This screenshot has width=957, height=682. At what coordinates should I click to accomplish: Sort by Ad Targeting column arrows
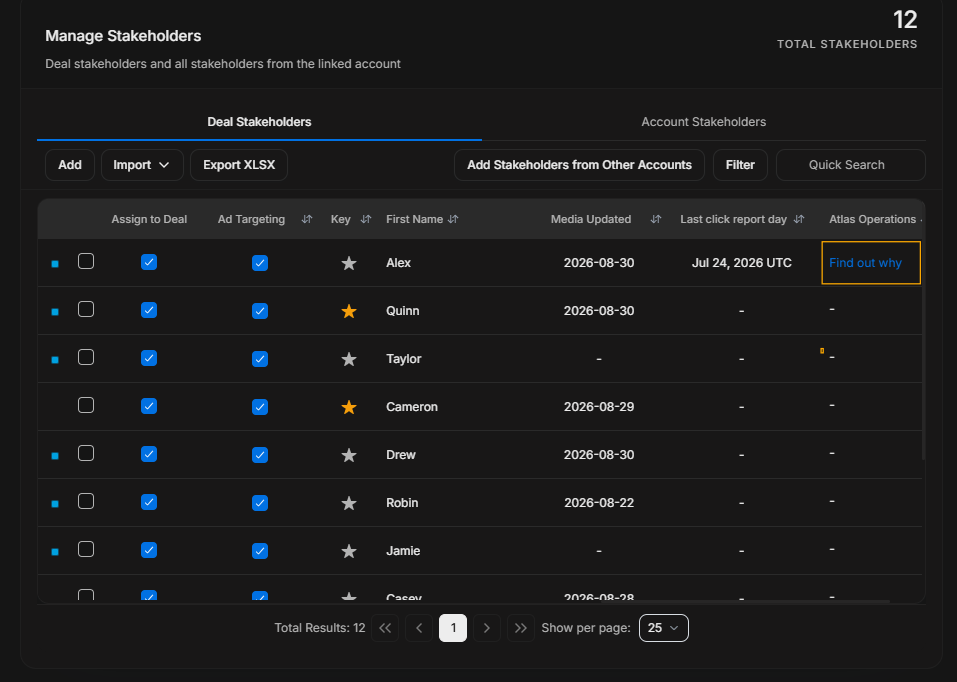(x=307, y=219)
